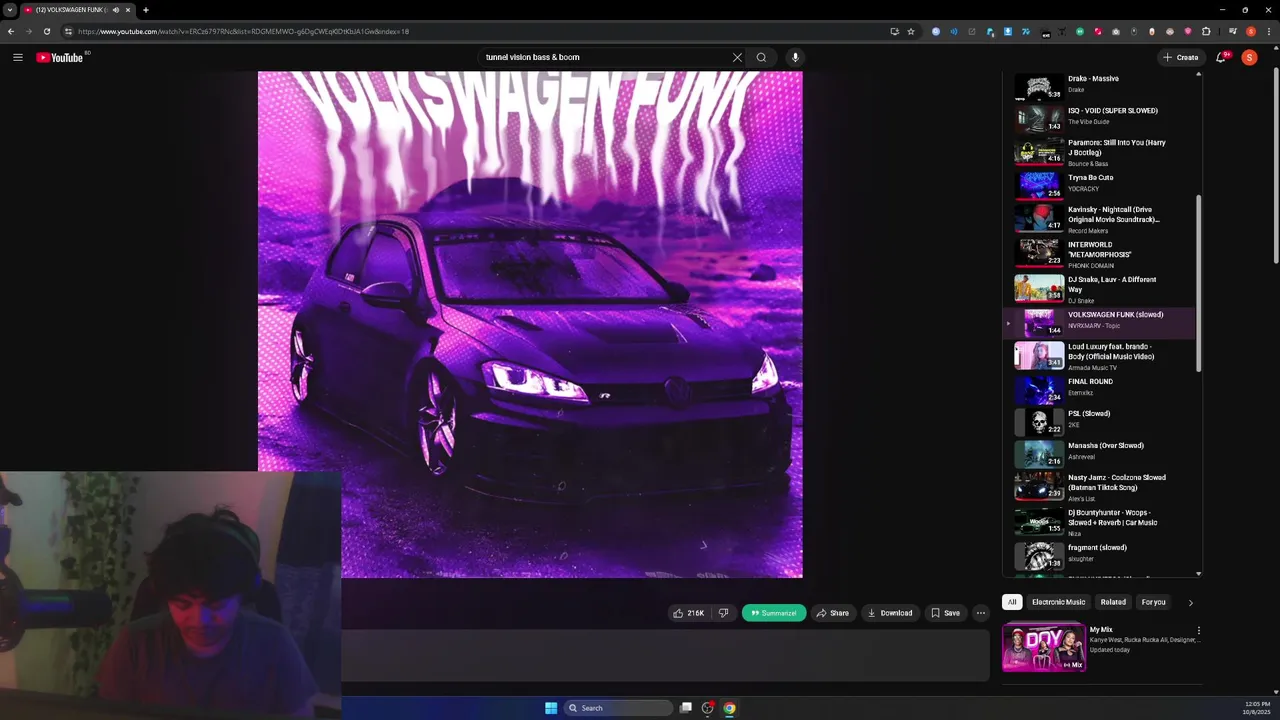Open the My Mix thumbnail

tap(1044, 647)
